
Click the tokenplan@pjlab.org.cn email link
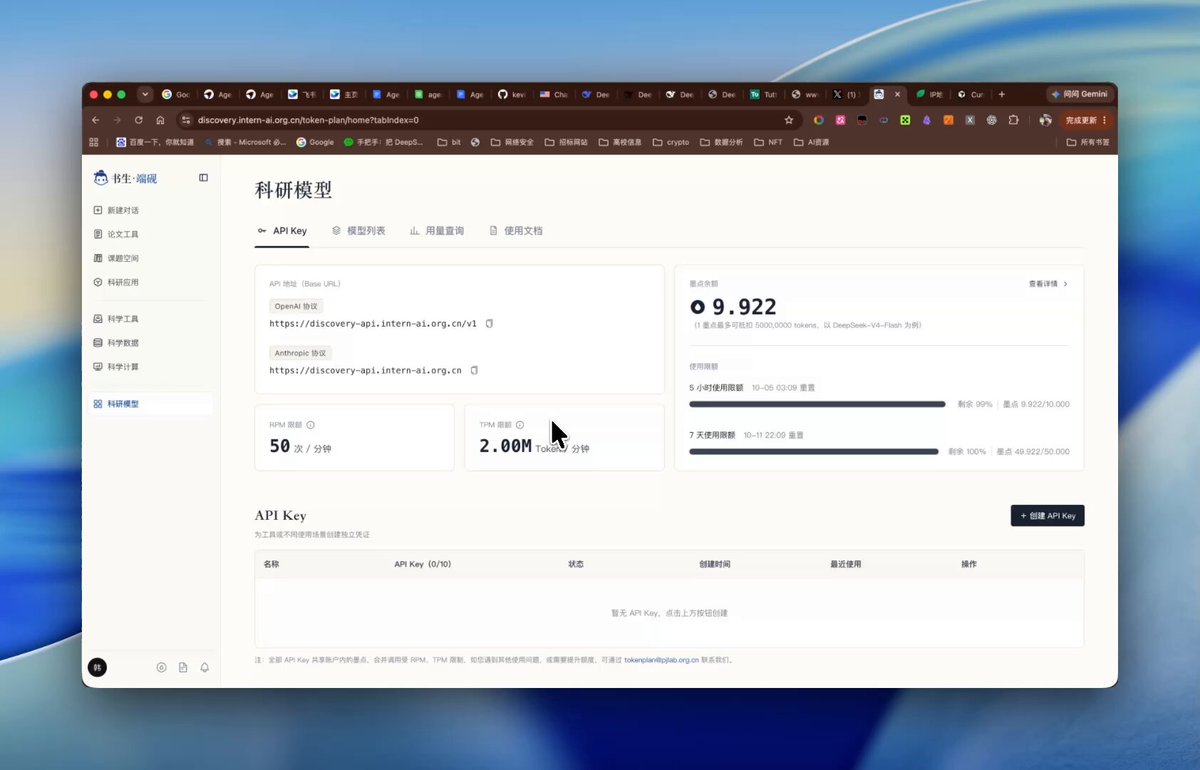pos(661,660)
